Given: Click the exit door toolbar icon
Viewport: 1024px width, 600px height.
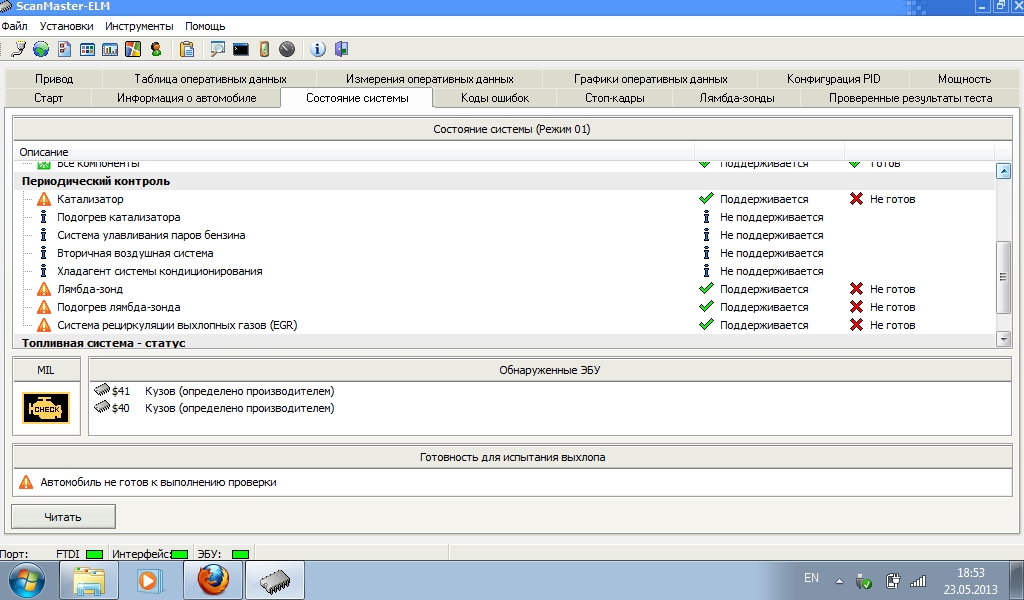Looking at the screenshot, I should point(341,49).
